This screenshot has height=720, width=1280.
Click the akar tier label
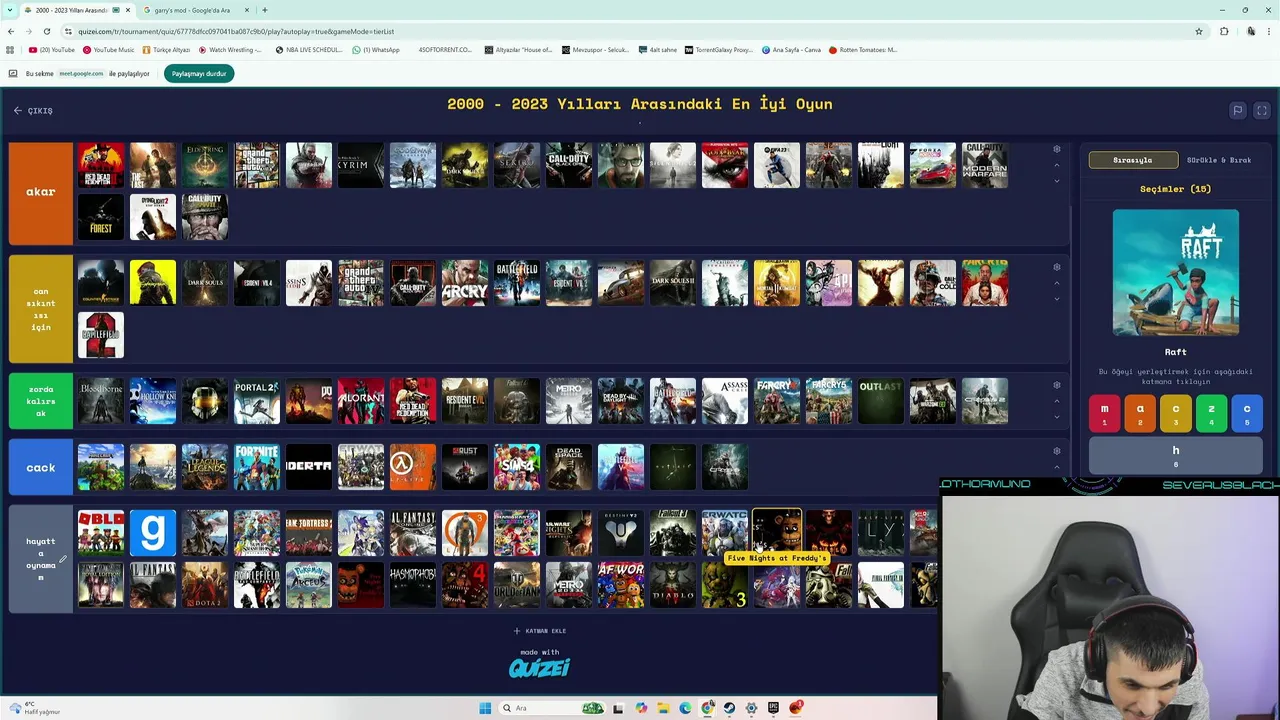tap(41, 192)
